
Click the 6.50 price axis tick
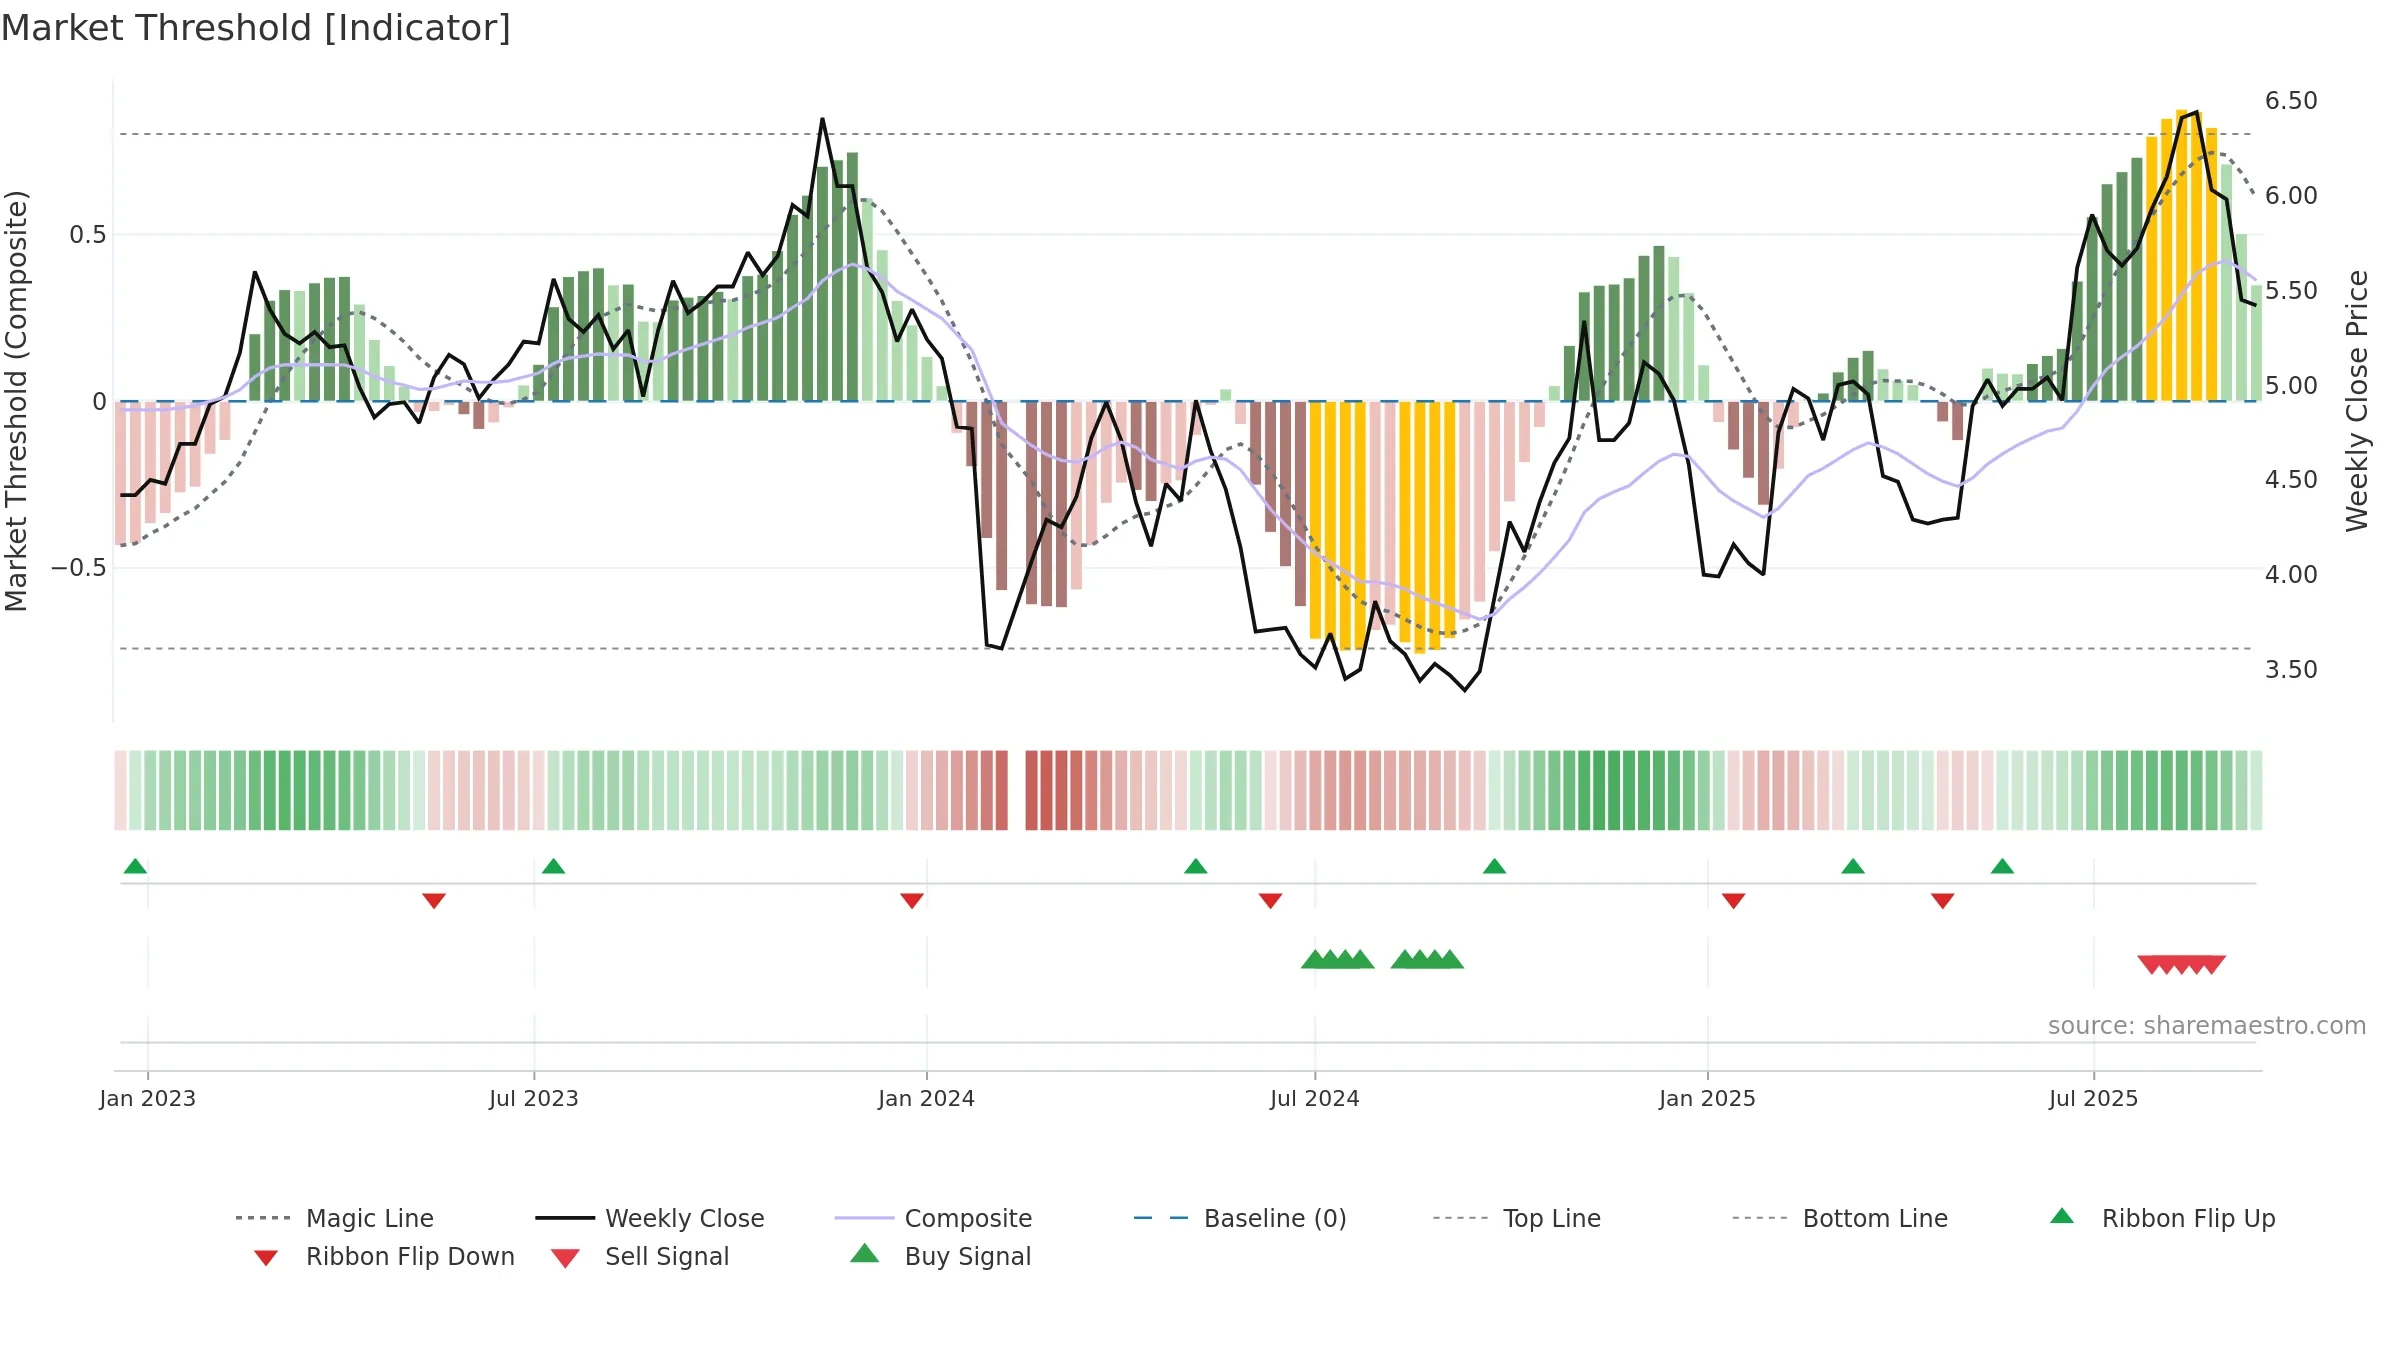coord(2291,101)
